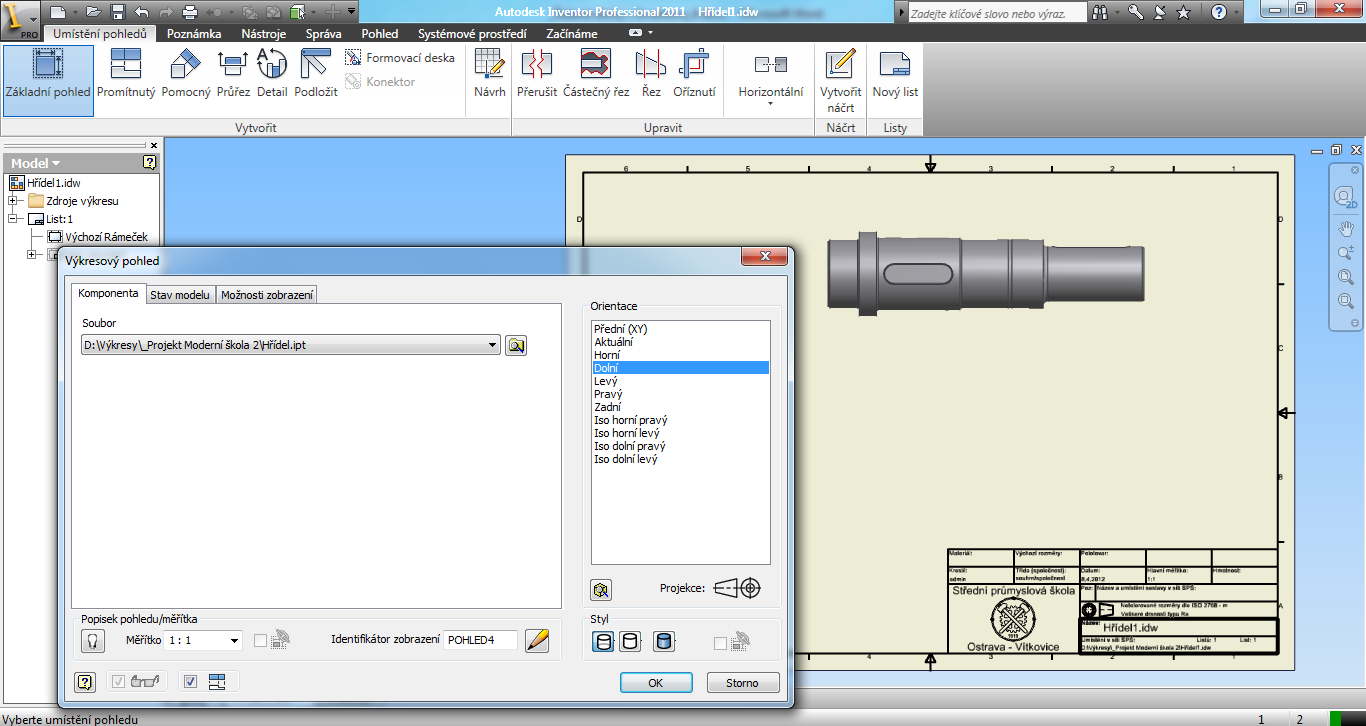The height and width of the screenshot is (726, 1366).
Task: Select Výchozí Rámeček in model tree
Action: (x=98, y=237)
